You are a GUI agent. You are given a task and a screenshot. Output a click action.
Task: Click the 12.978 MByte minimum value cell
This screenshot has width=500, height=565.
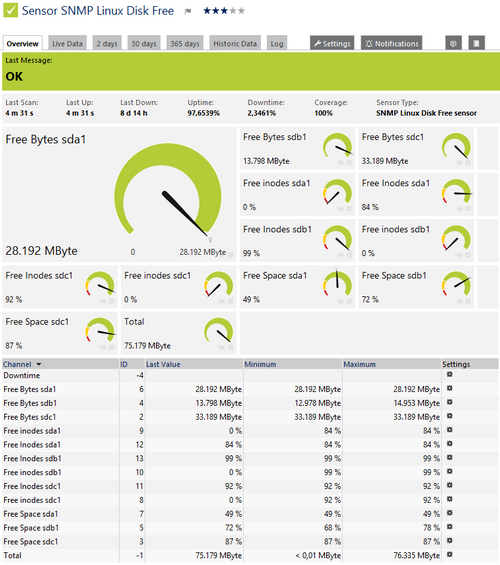318,403
